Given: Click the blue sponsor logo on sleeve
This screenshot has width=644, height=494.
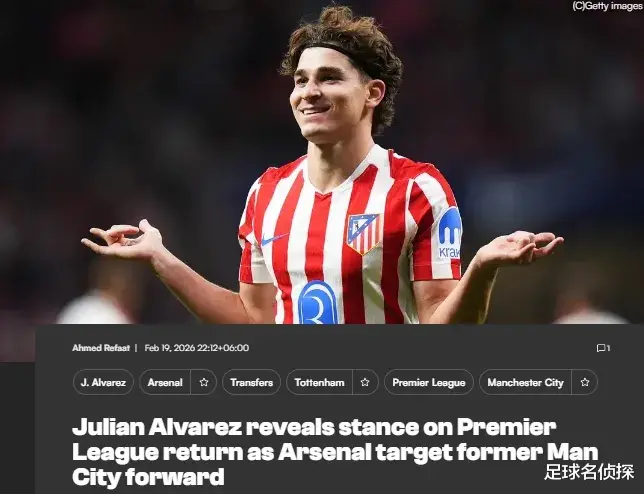Looking at the screenshot, I should coord(450,233).
